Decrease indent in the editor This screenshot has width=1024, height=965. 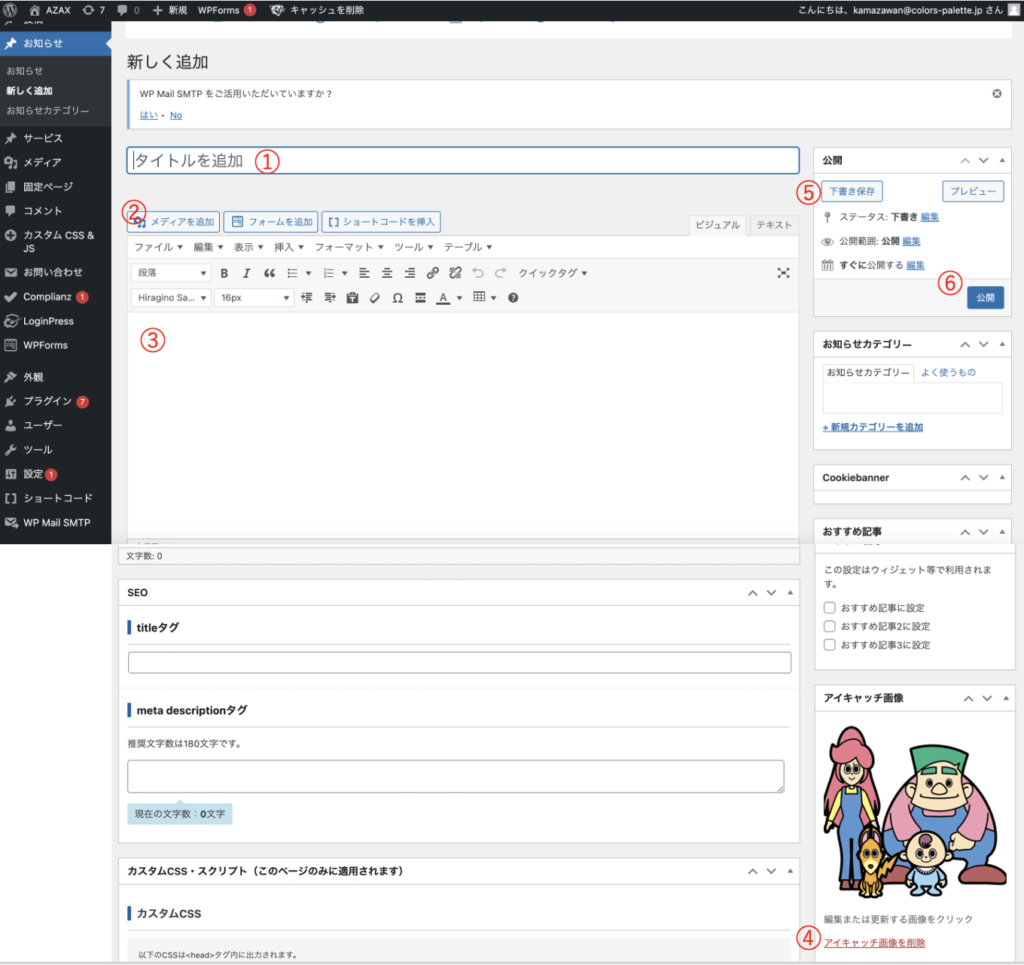[306, 298]
